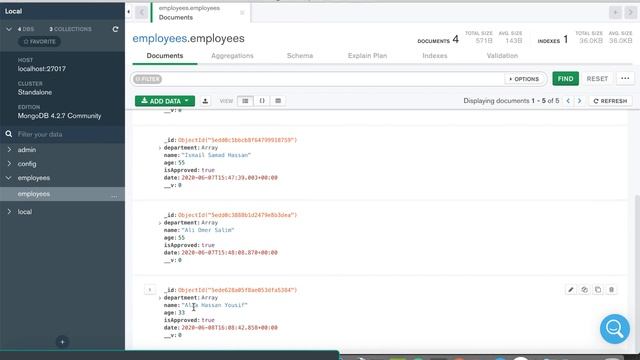
Task: Click the name value "Ismail Samad Hassan"
Action: [216, 156]
